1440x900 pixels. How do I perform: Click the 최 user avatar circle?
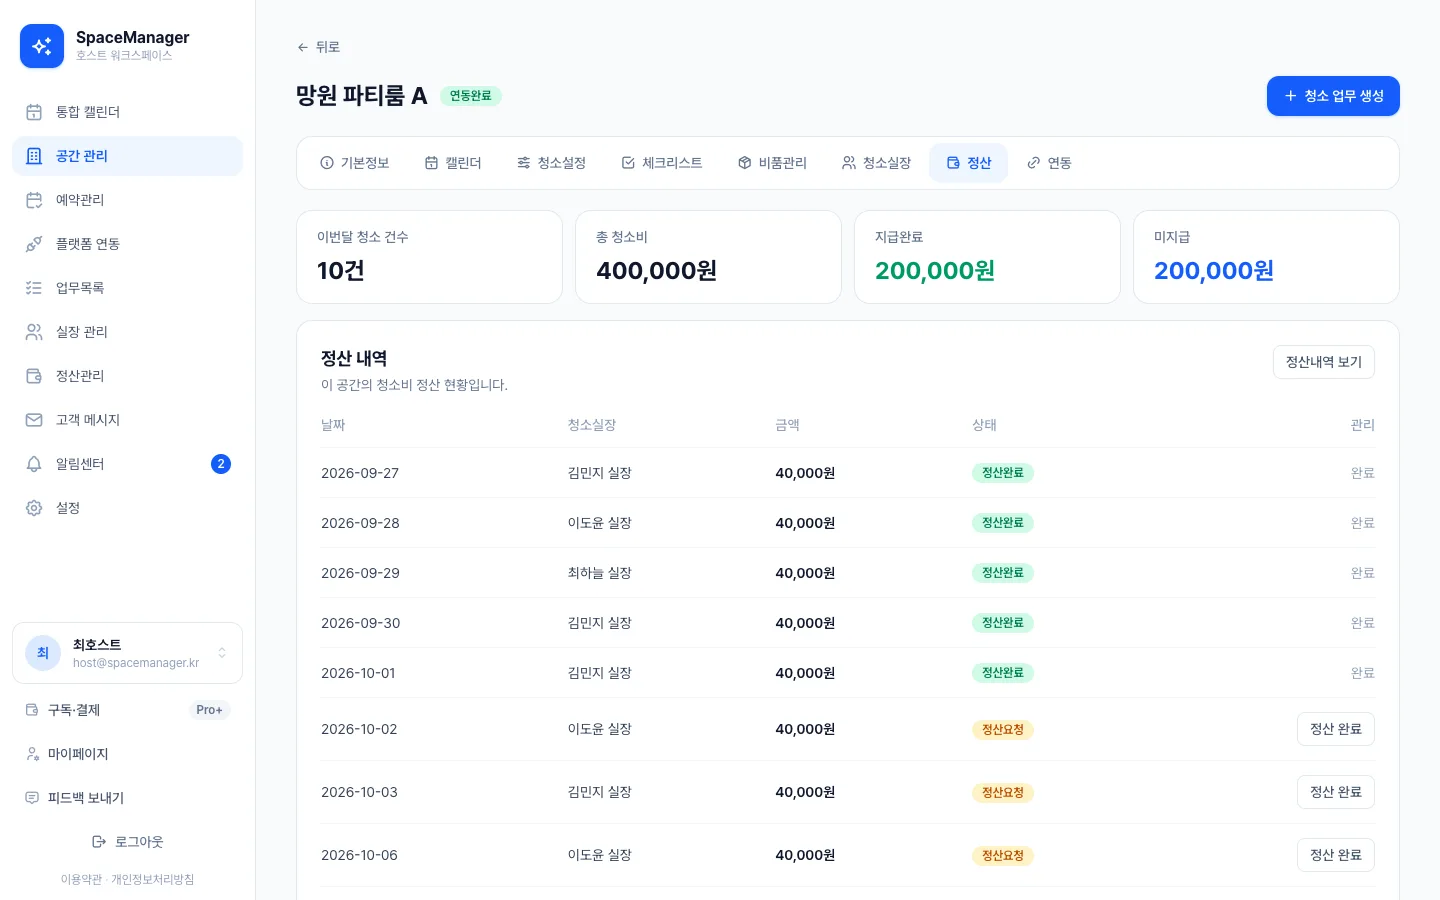pos(43,653)
